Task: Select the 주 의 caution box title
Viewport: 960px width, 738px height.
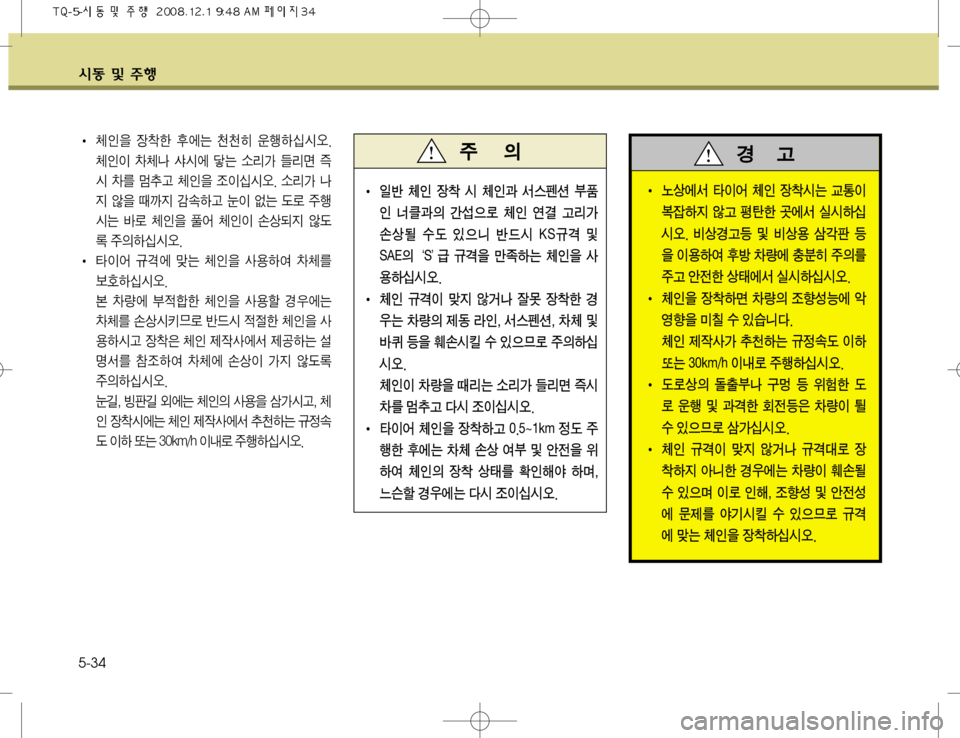Action: coord(490,151)
